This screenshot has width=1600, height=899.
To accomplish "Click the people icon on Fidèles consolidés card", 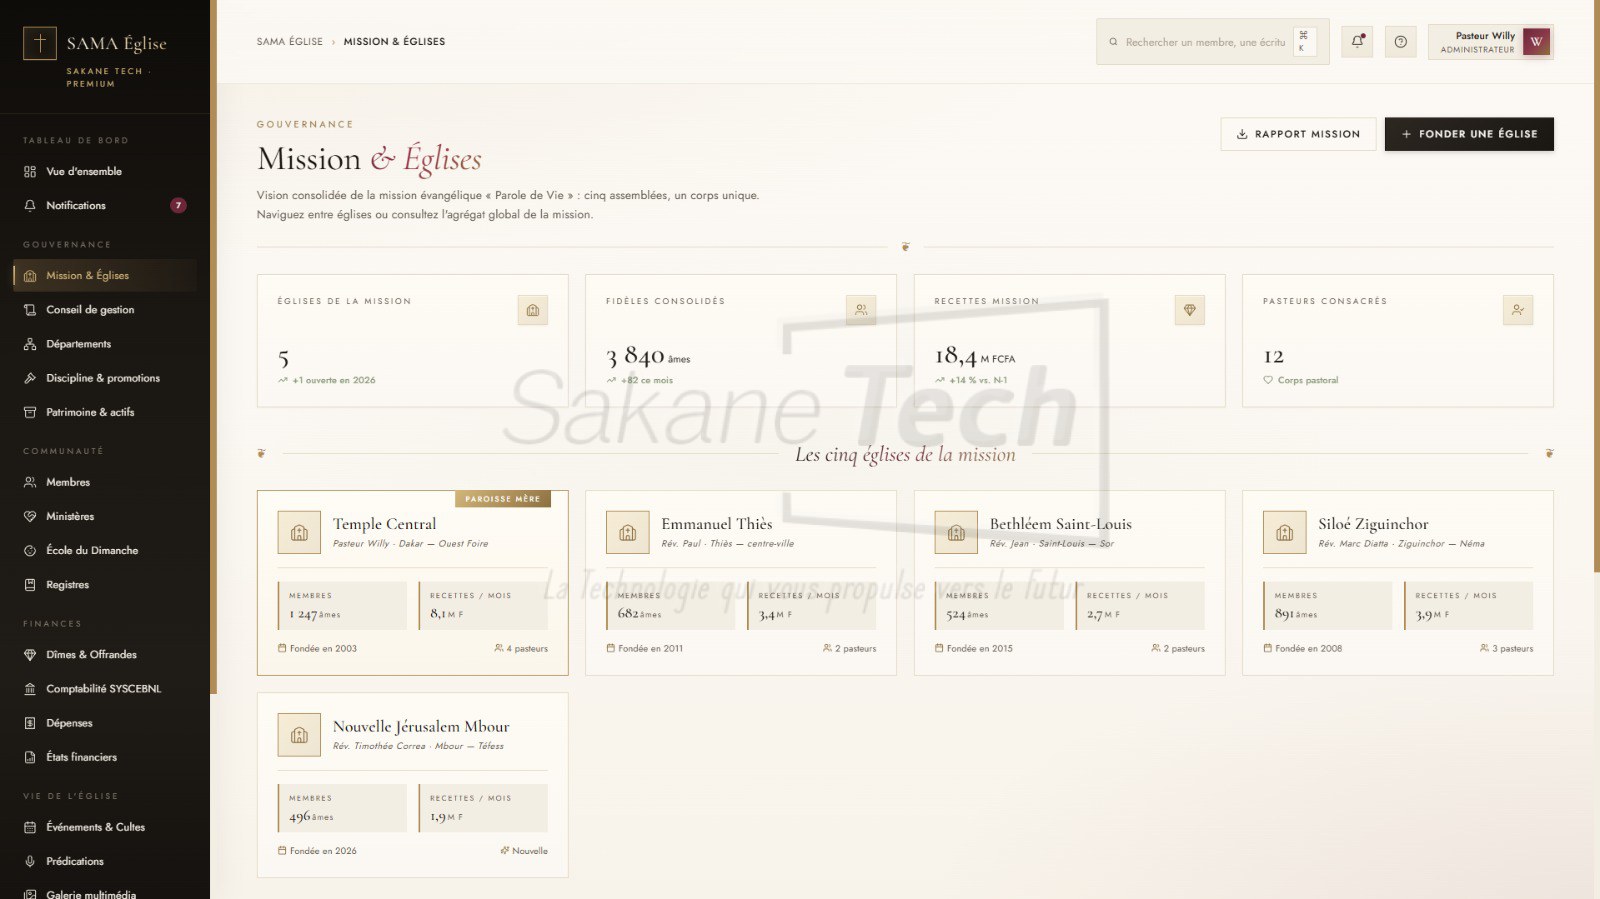I will 861,310.
